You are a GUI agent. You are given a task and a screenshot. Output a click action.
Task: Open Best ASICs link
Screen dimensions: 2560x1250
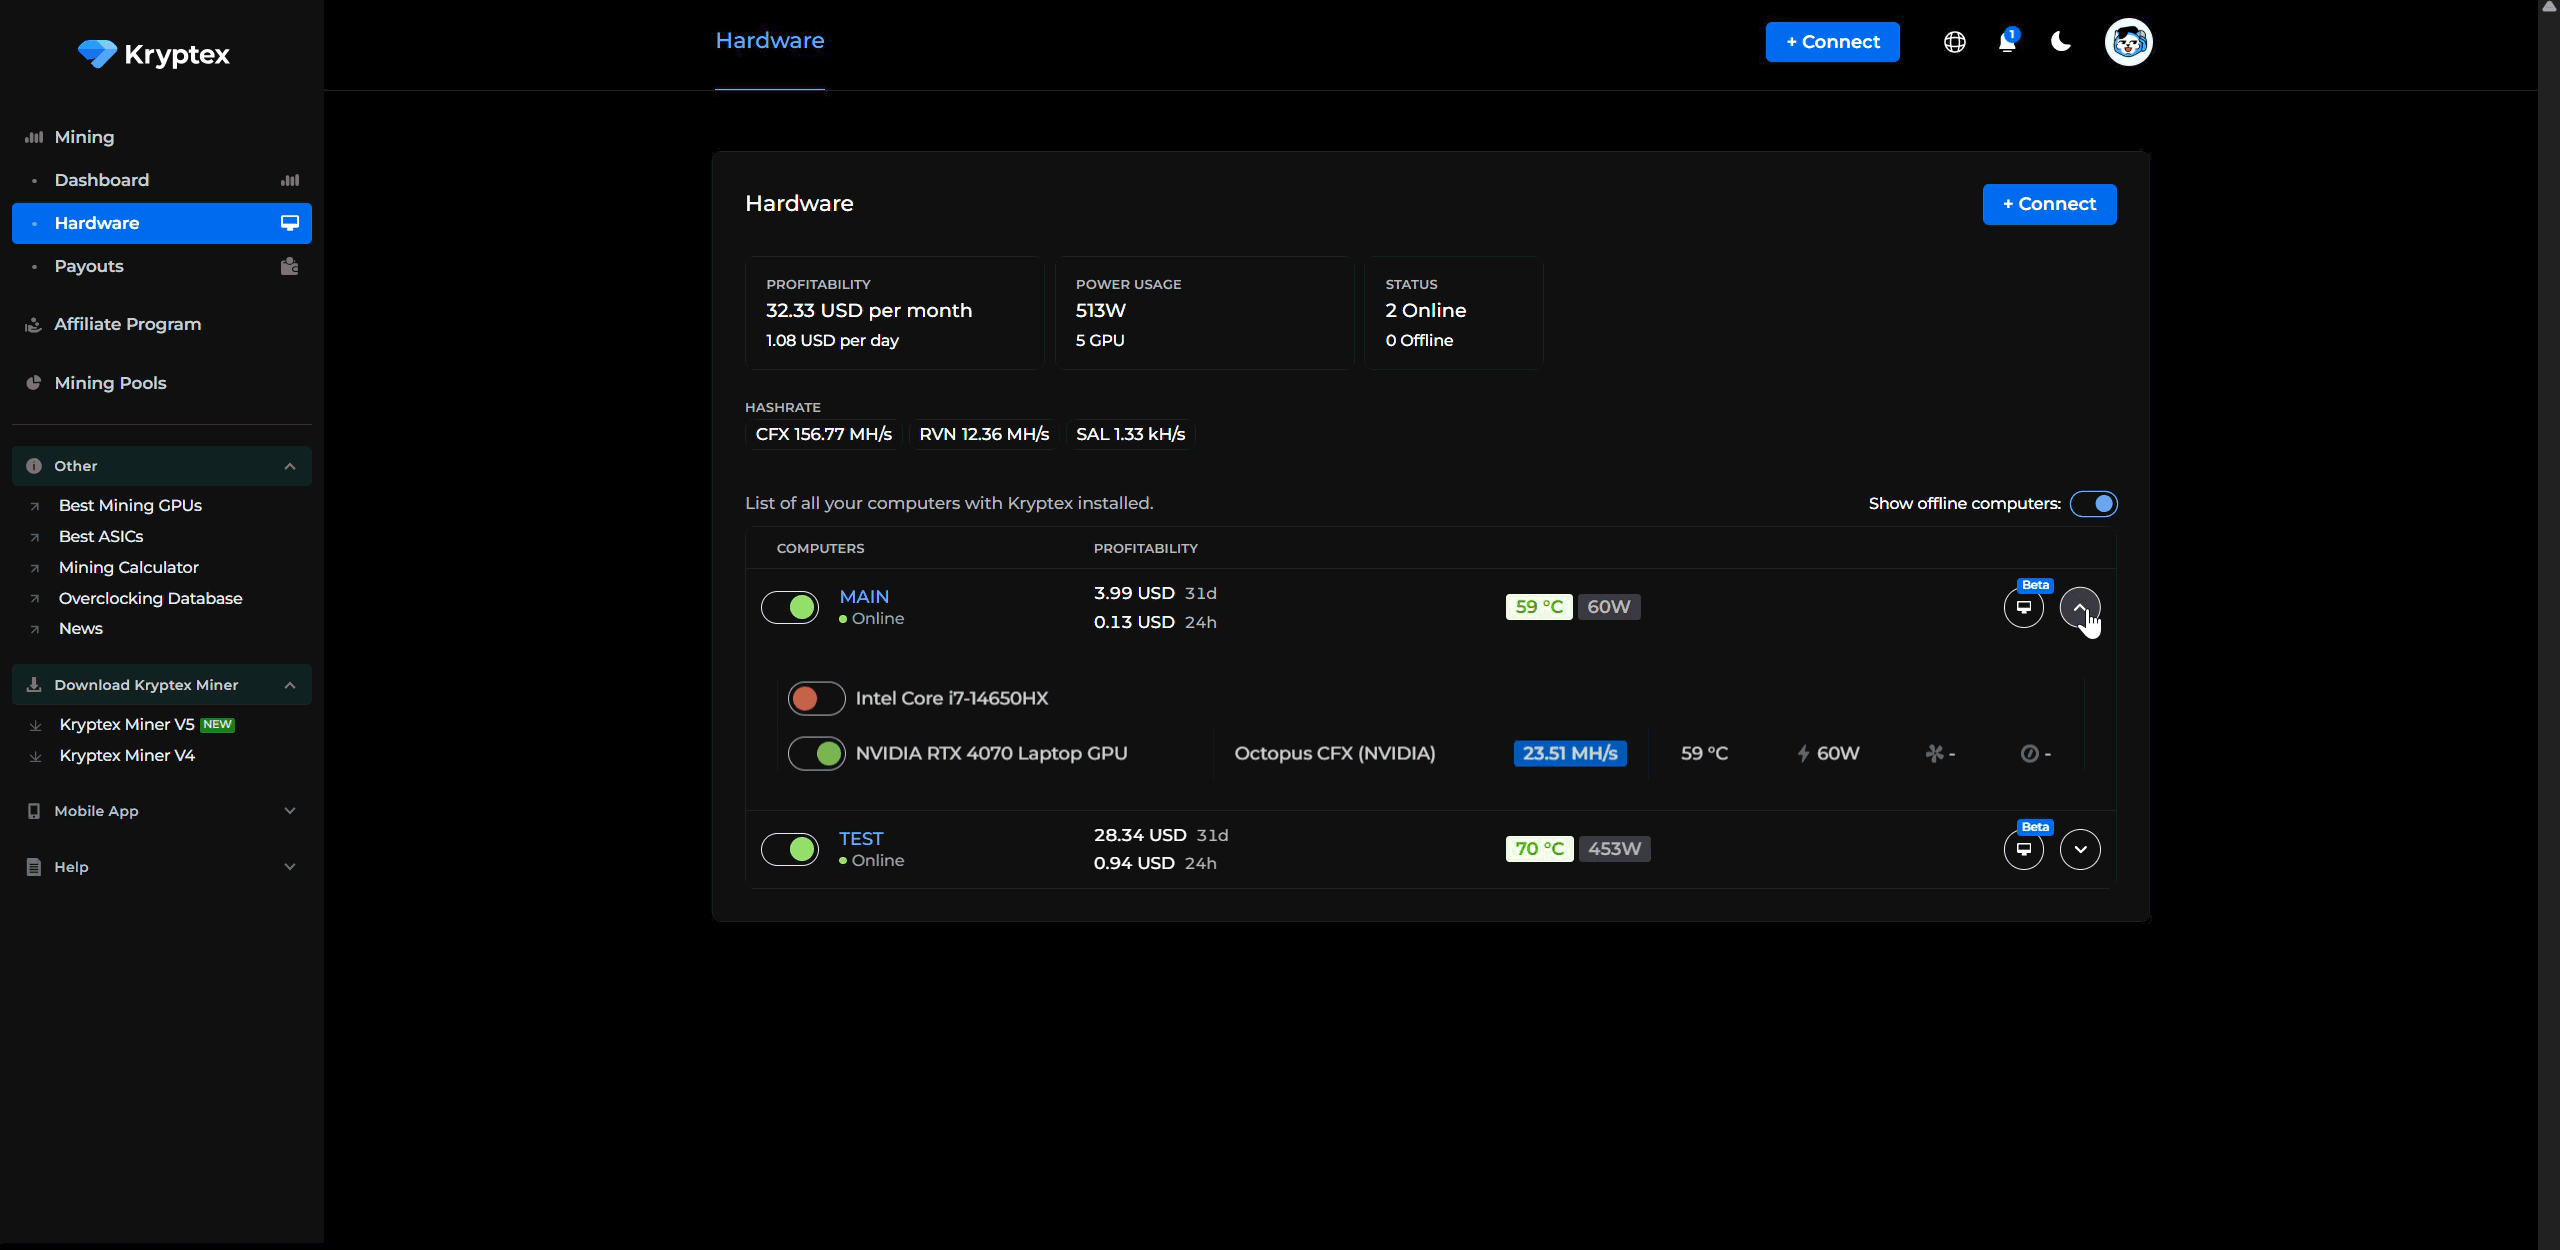(x=101, y=537)
